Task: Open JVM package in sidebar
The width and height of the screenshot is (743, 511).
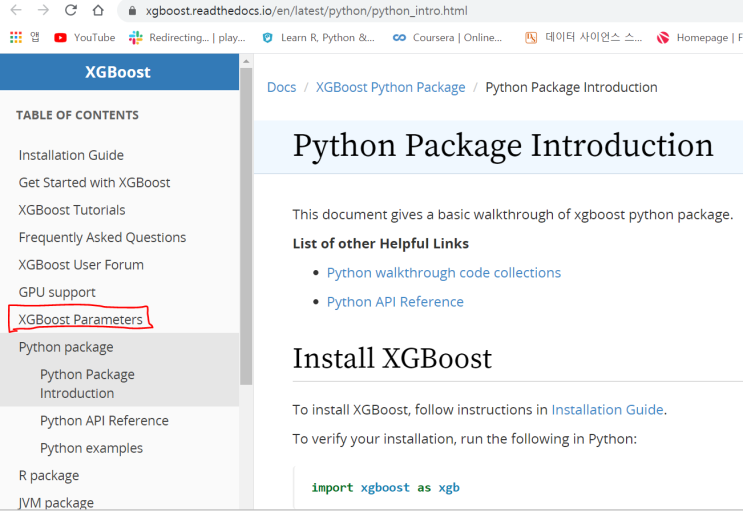Action: tap(56, 502)
